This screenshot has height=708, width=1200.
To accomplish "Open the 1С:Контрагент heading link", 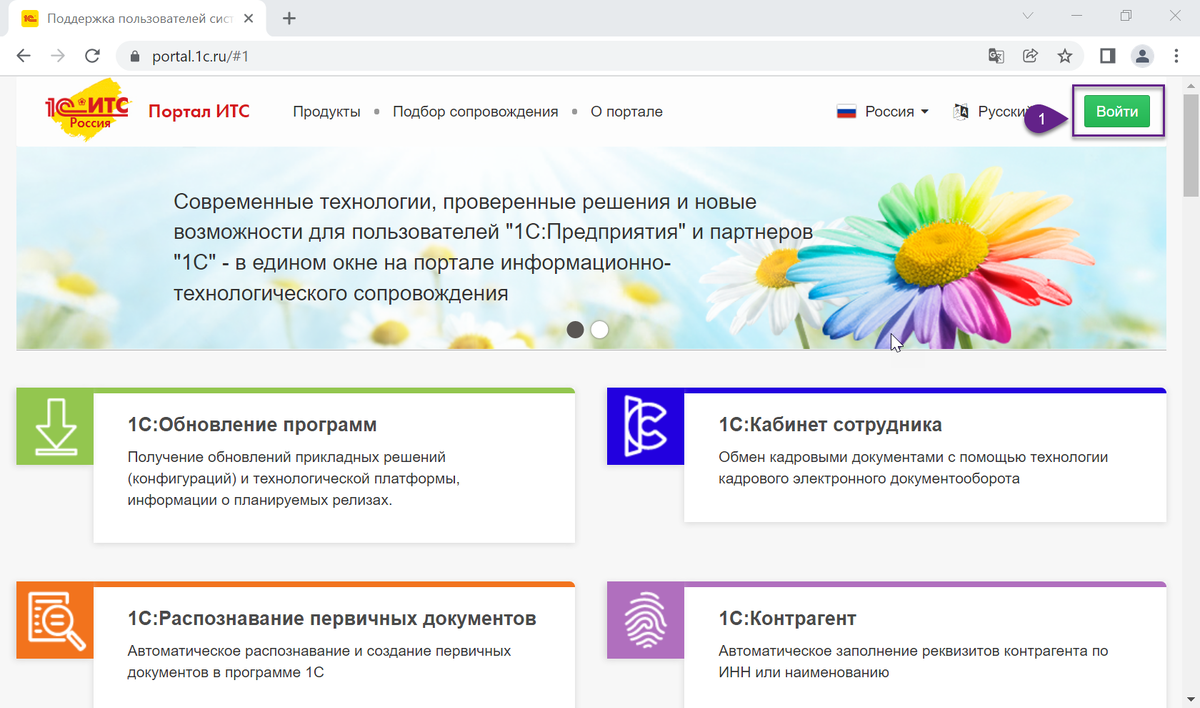I will [787, 618].
